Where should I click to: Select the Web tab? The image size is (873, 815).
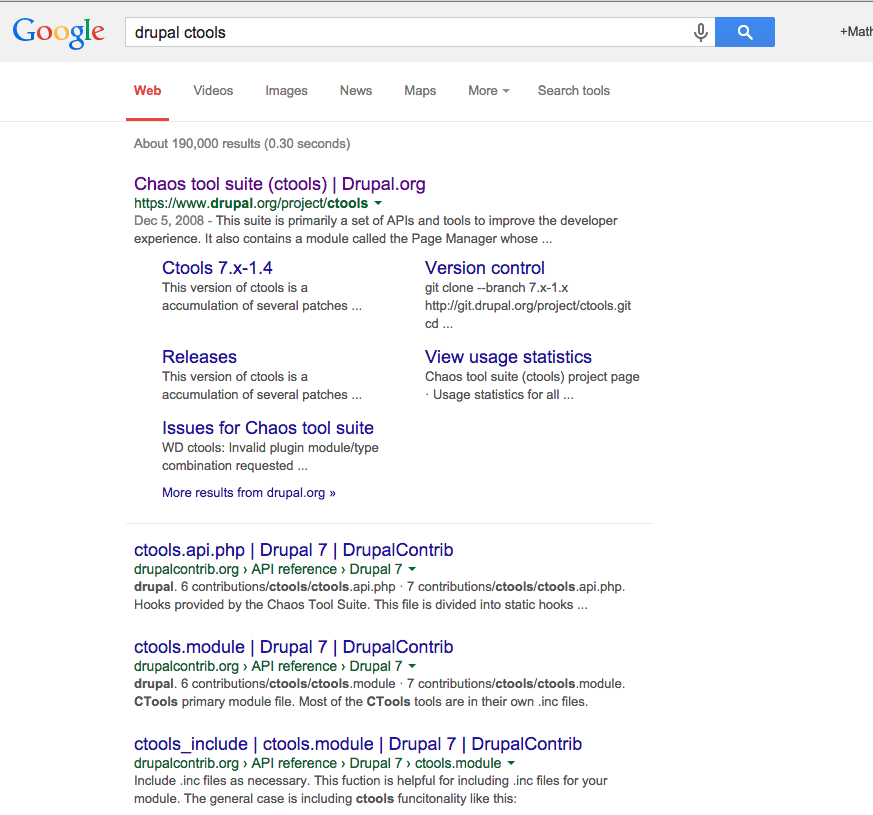148,91
